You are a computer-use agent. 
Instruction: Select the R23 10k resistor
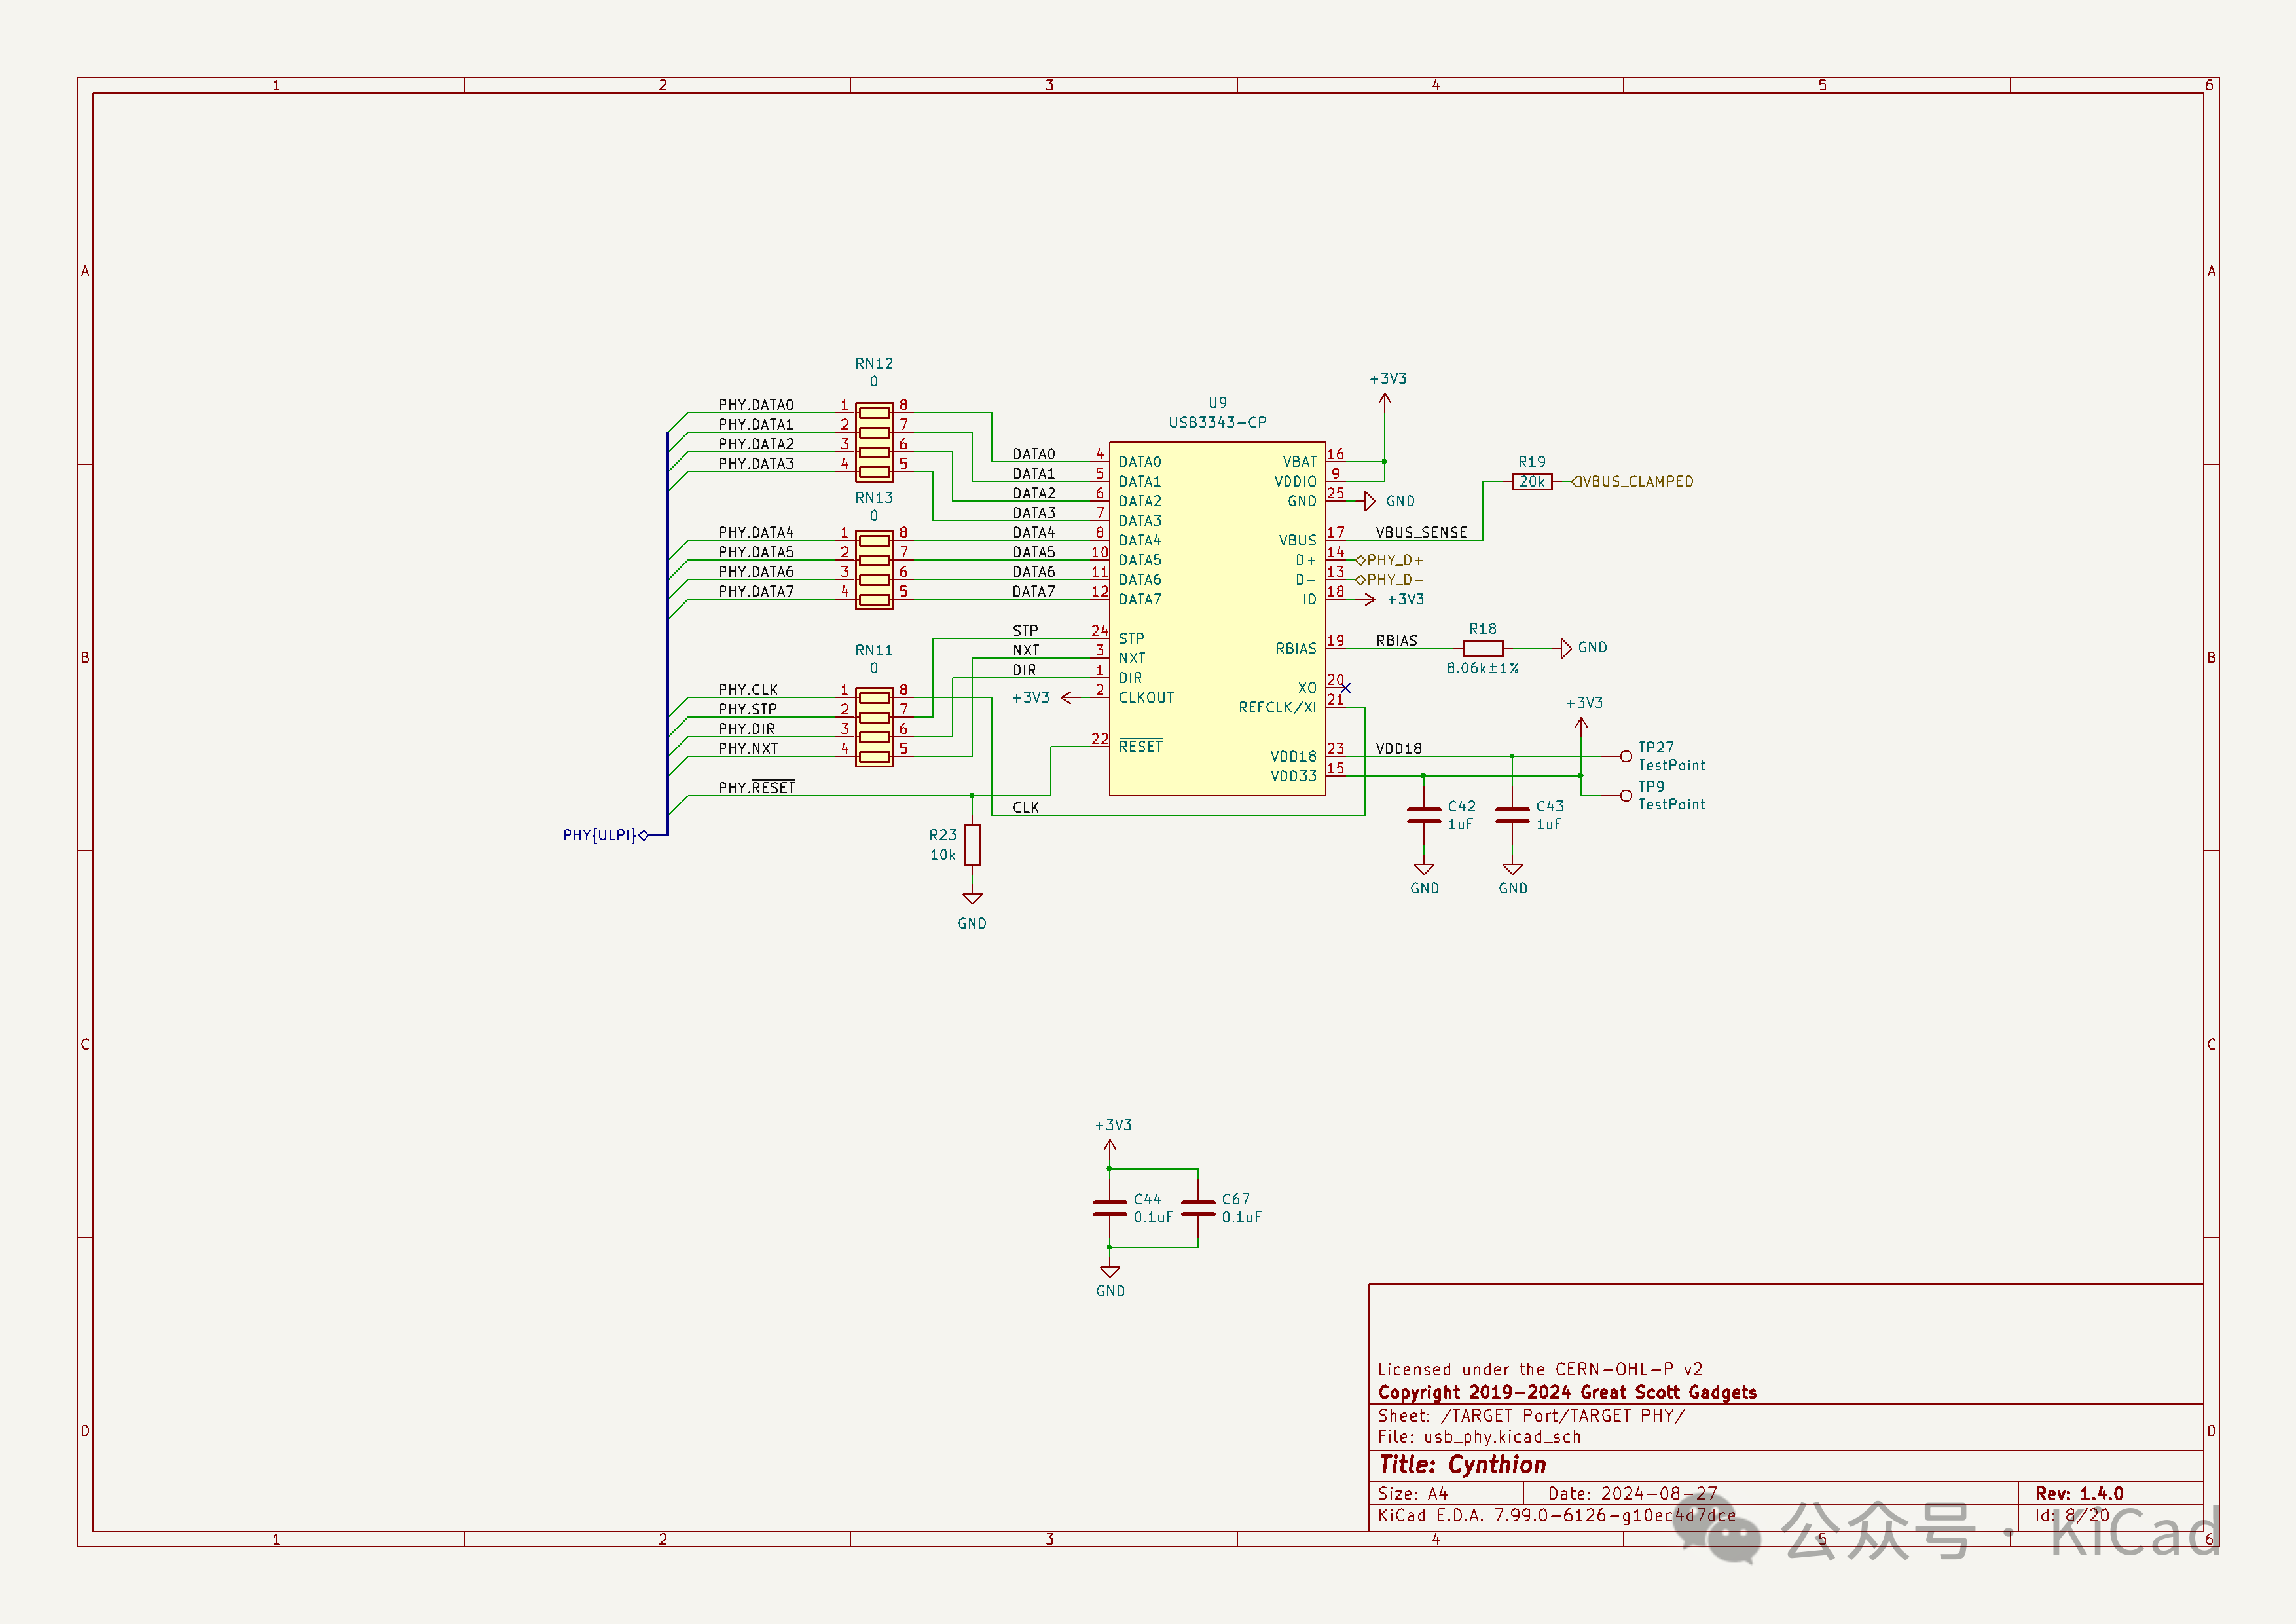(972, 845)
